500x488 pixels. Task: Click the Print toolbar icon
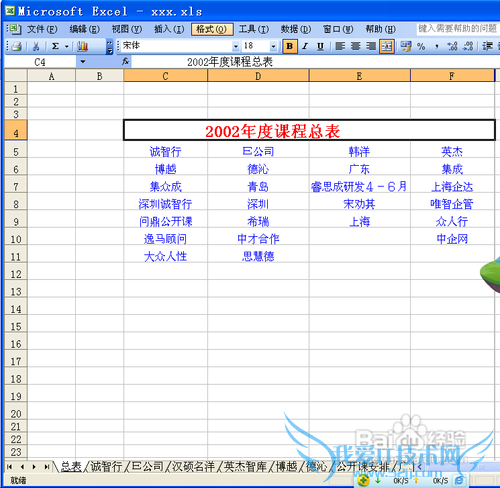click(x=16, y=46)
